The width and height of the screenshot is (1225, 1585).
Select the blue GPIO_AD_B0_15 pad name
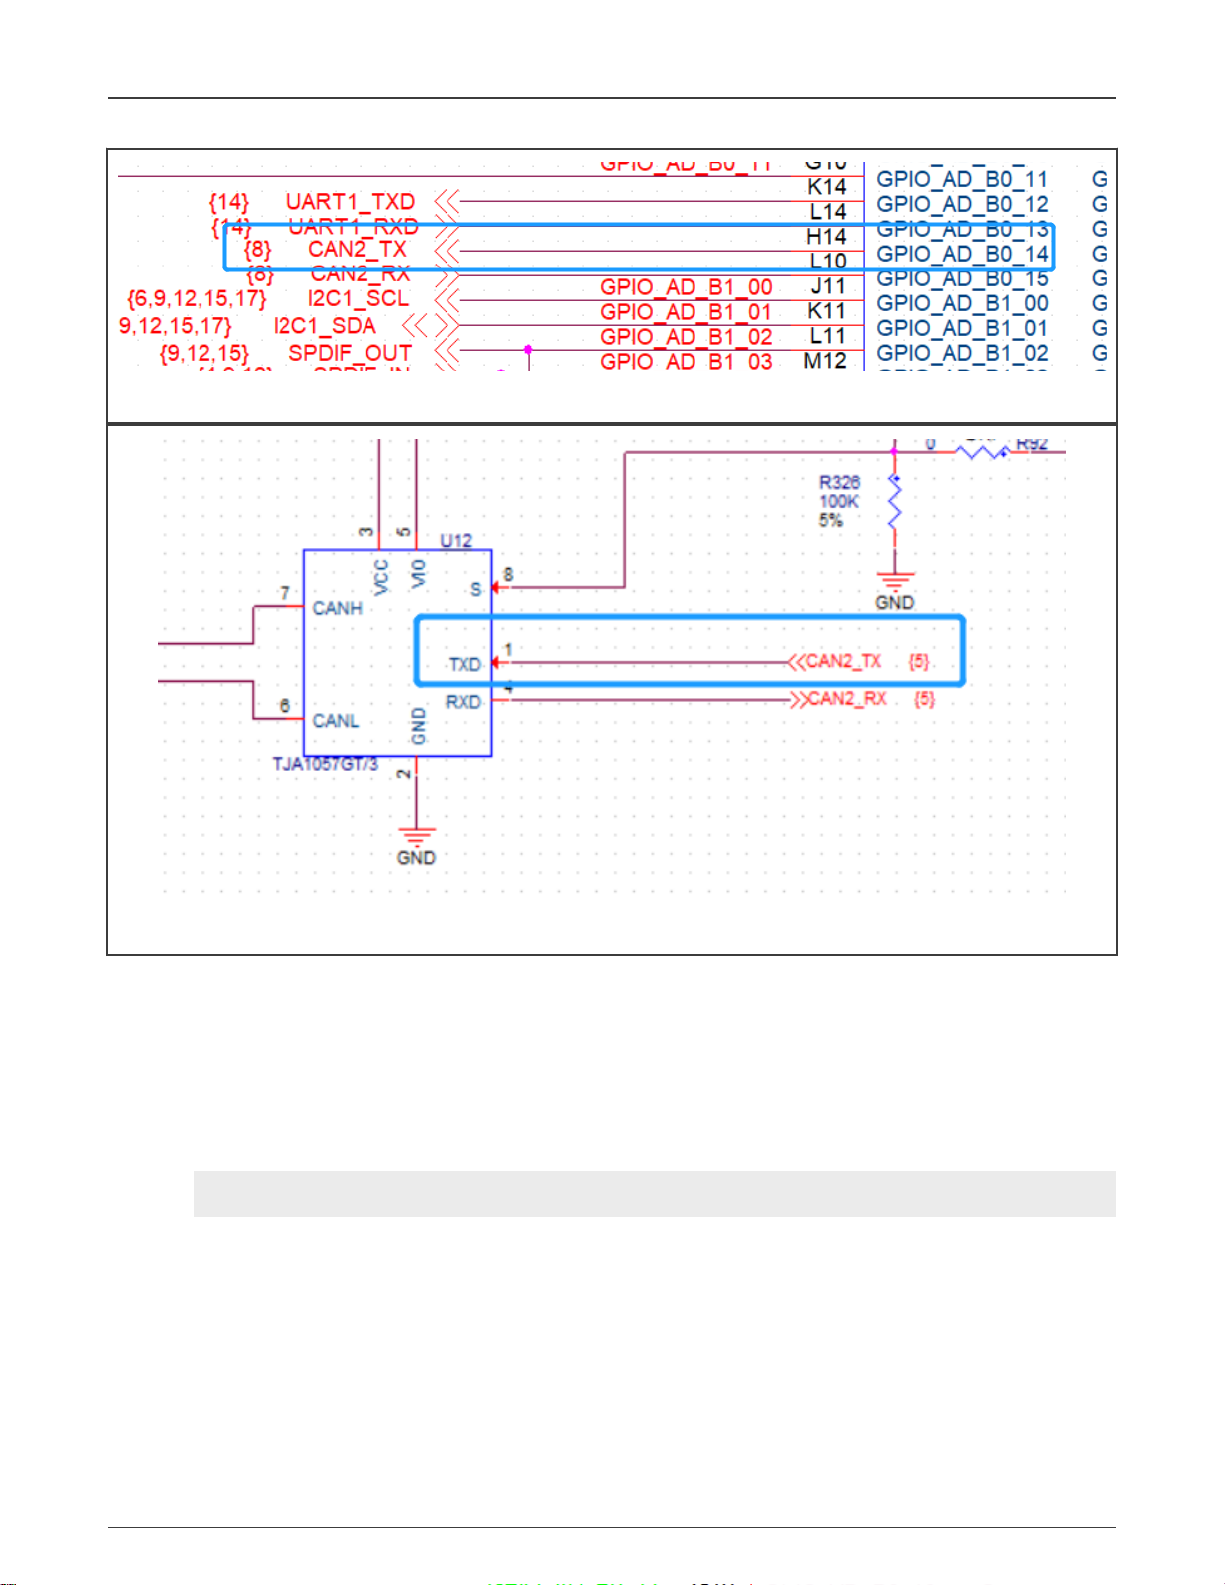962,278
